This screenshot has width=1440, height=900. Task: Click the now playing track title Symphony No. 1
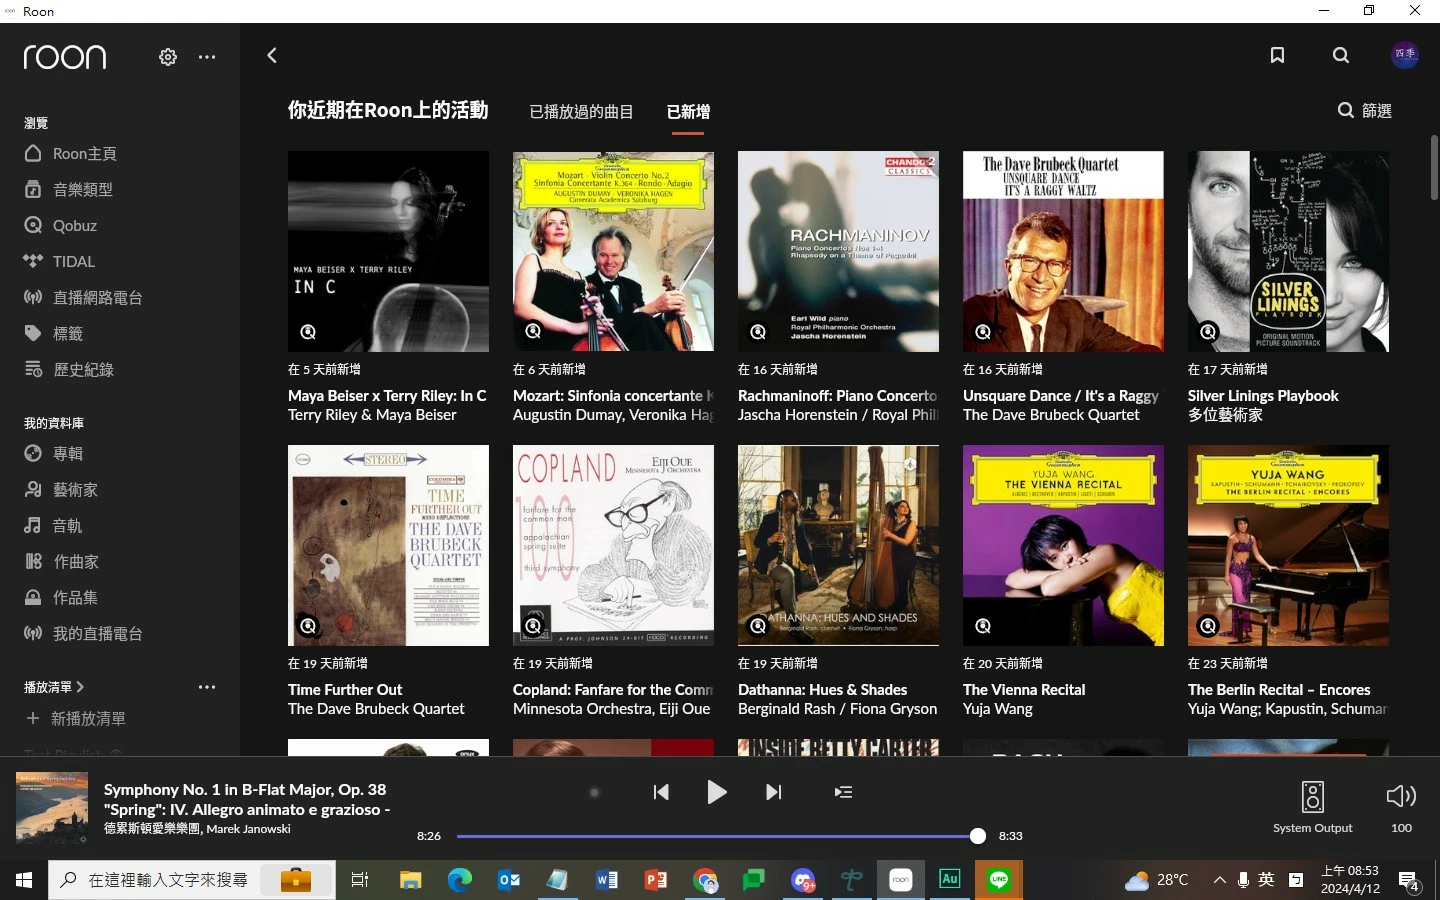pos(246,799)
